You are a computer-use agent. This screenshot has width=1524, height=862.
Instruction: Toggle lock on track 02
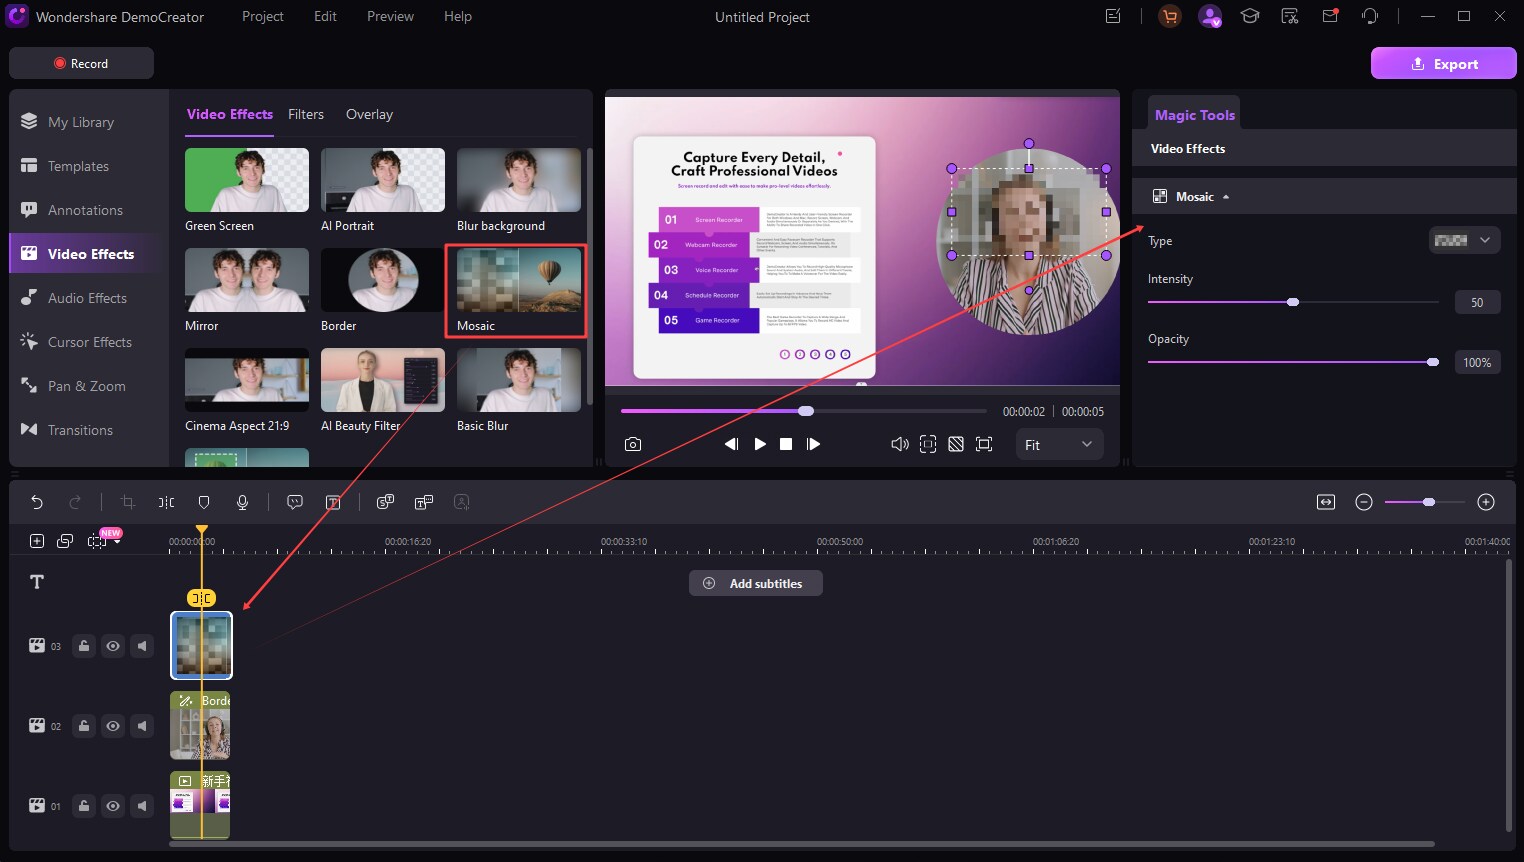click(x=84, y=726)
